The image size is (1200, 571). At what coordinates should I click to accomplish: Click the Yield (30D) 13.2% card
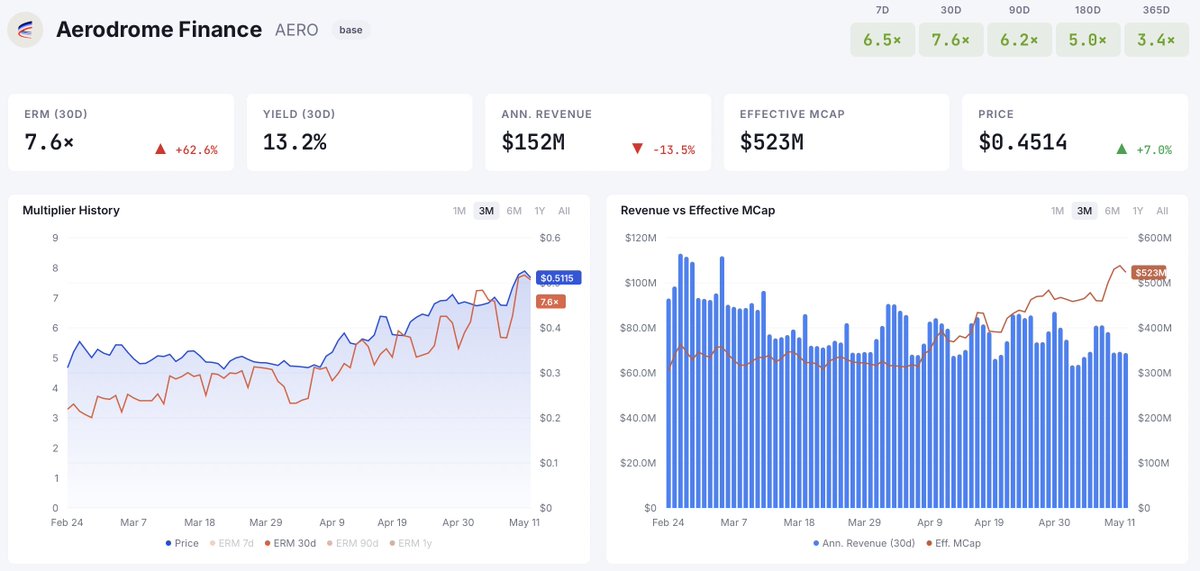(x=359, y=132)
